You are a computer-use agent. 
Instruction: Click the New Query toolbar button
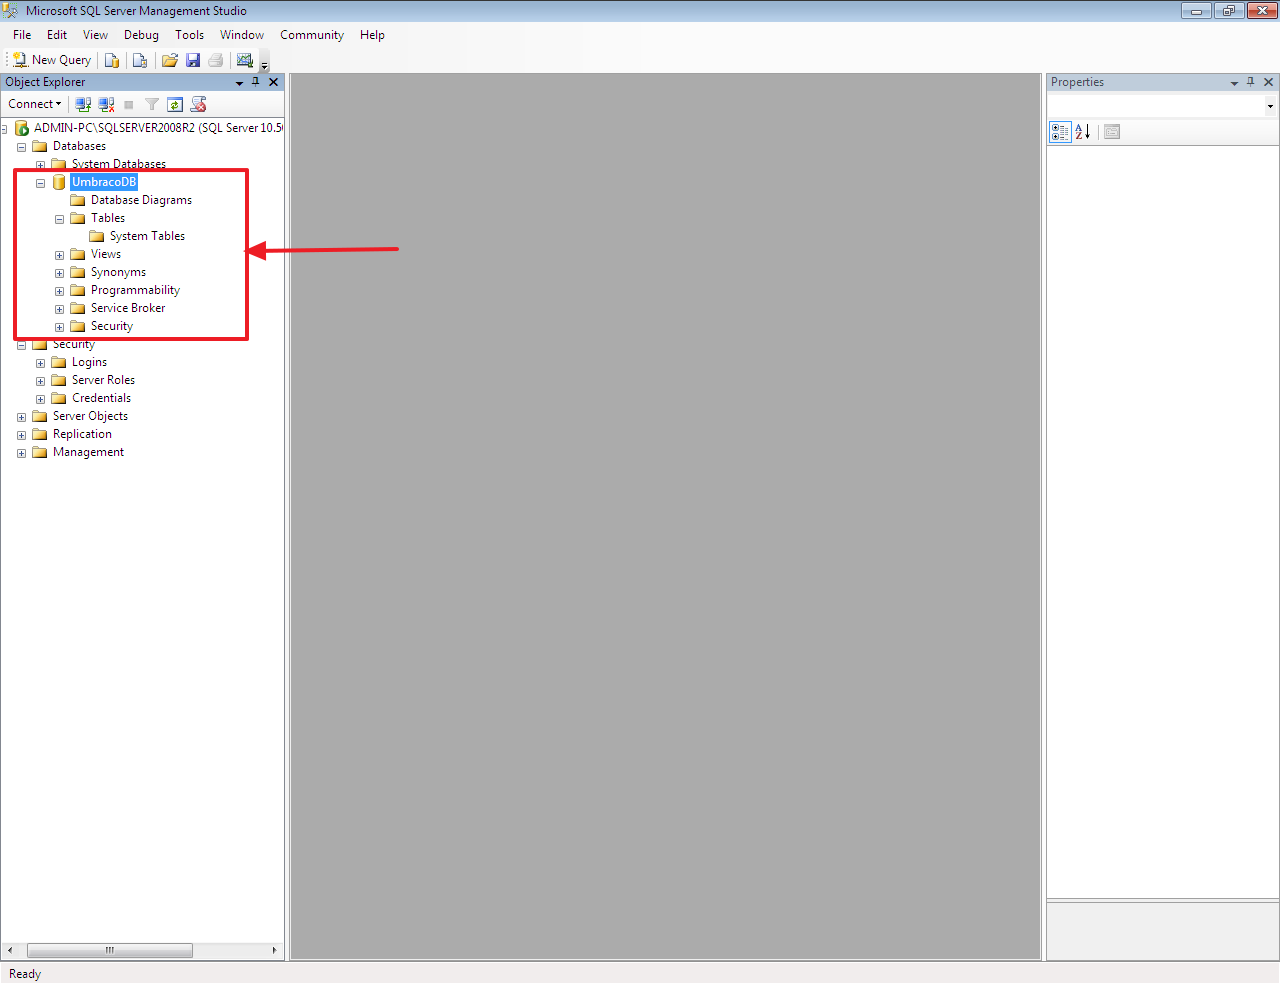pyautogui.click(x=52, y=60)
